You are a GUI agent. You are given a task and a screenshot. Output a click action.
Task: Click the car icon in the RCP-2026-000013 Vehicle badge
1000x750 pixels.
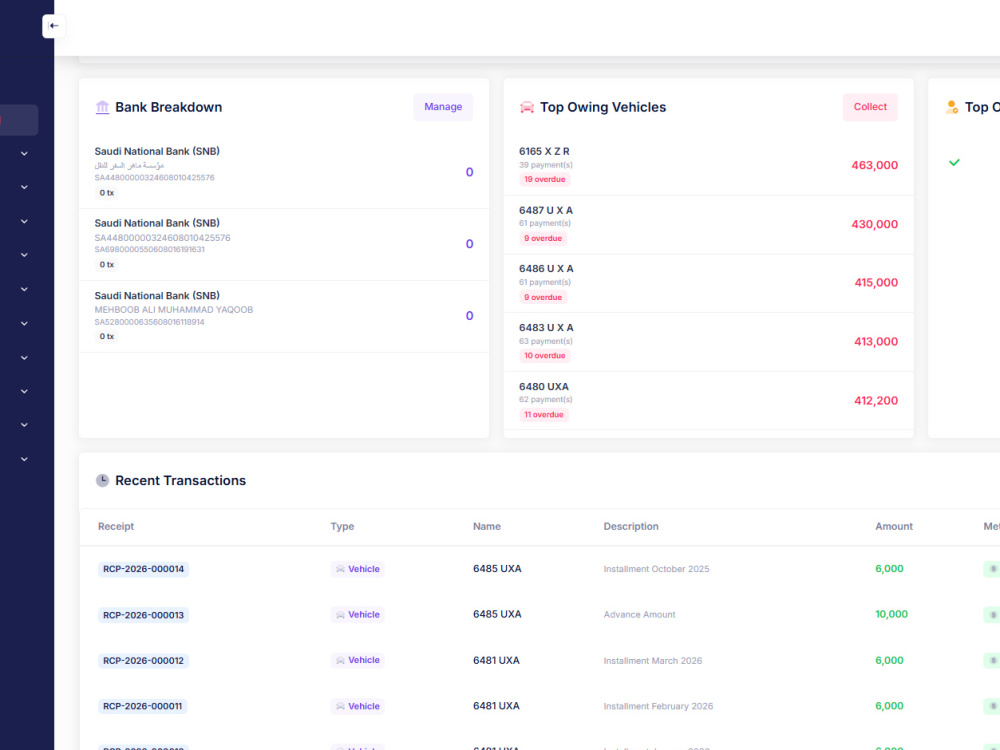click(x=341, y=615)
